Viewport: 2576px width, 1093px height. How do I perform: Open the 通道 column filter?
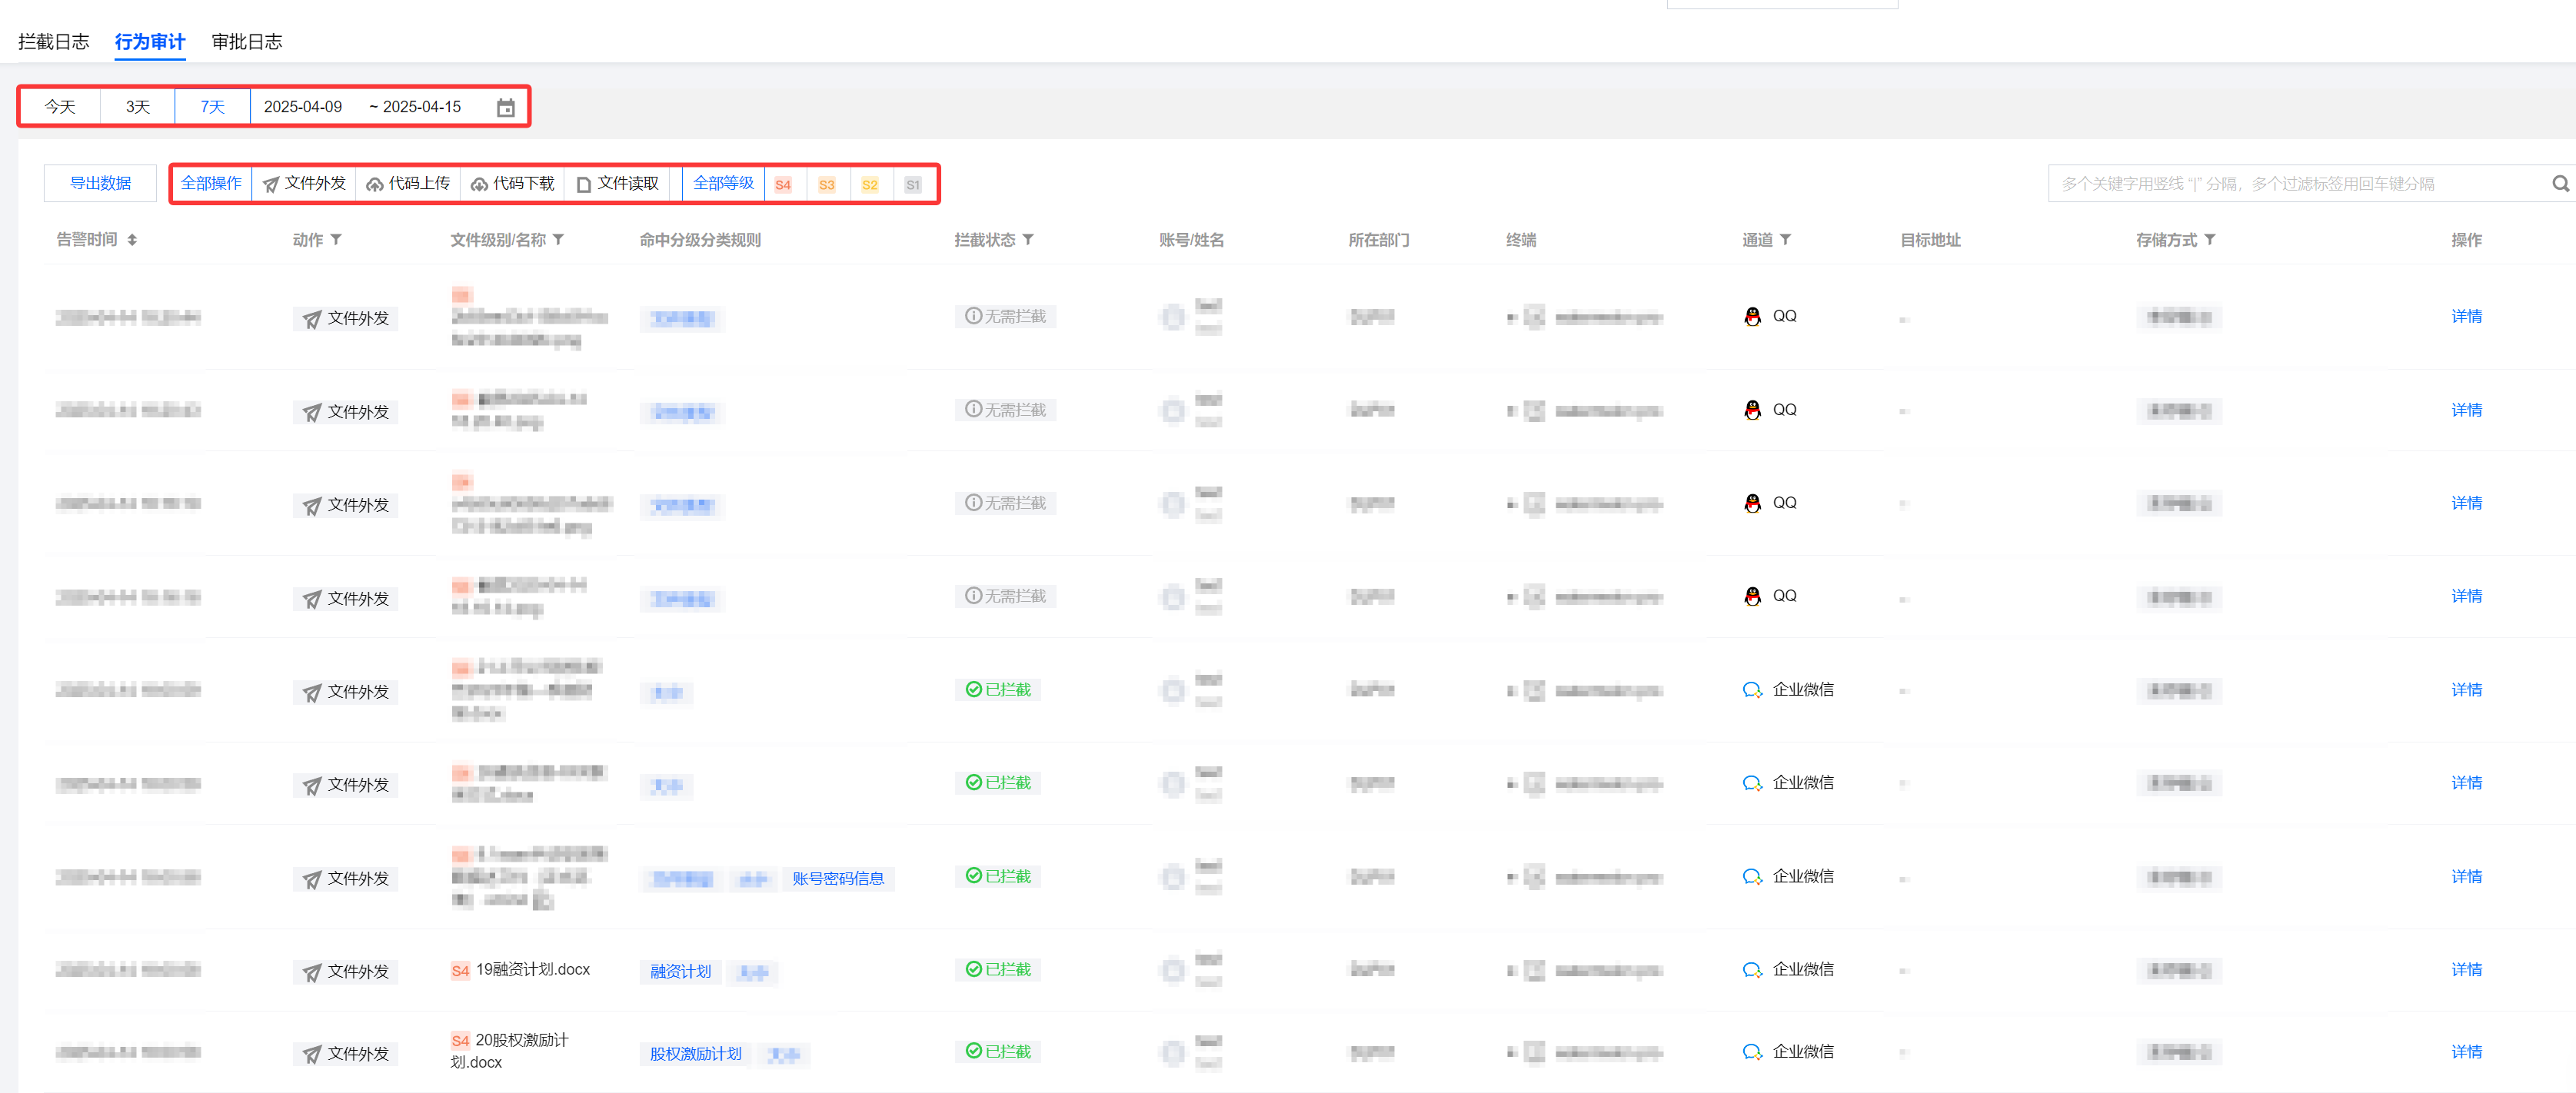pos(1786,240)
